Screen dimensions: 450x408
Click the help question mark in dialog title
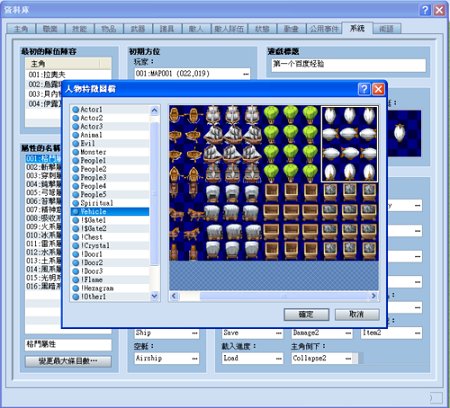point(364,89)
